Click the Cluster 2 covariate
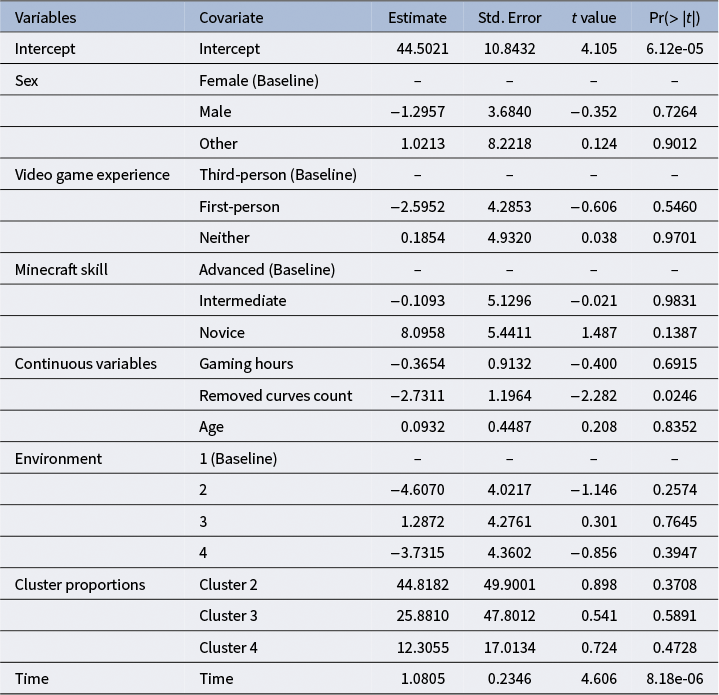The width and height of the screenshot is (719, 695). (x=228, y=585)
